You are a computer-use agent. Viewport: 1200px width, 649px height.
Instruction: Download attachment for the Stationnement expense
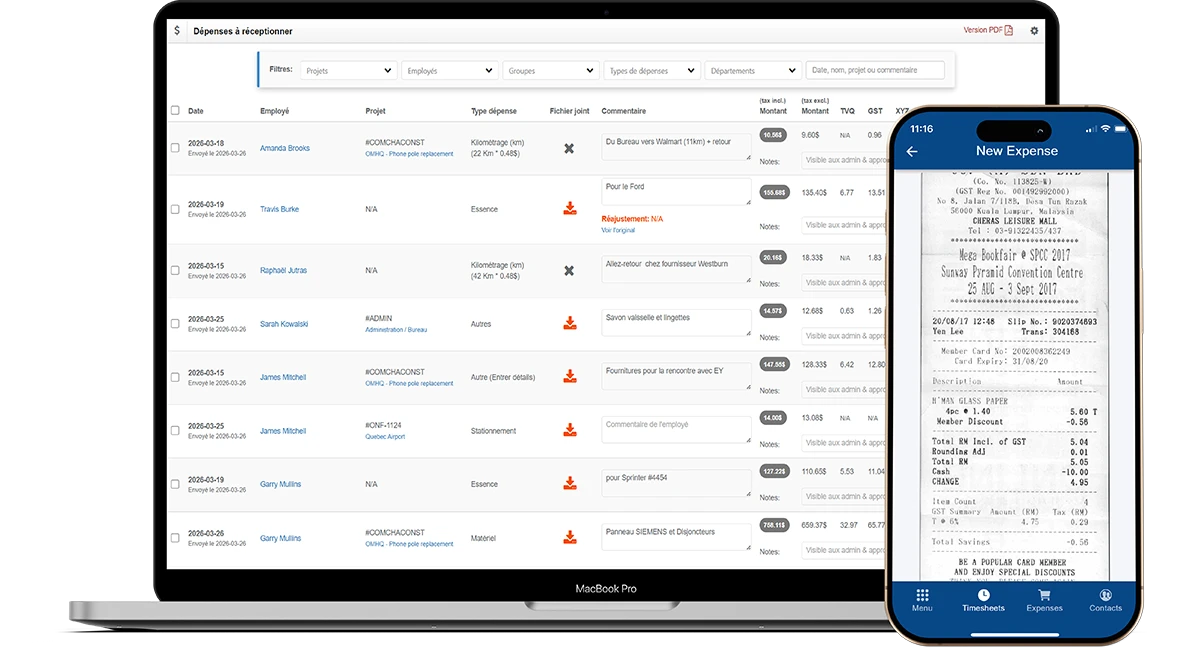click(x=570, y=430)
